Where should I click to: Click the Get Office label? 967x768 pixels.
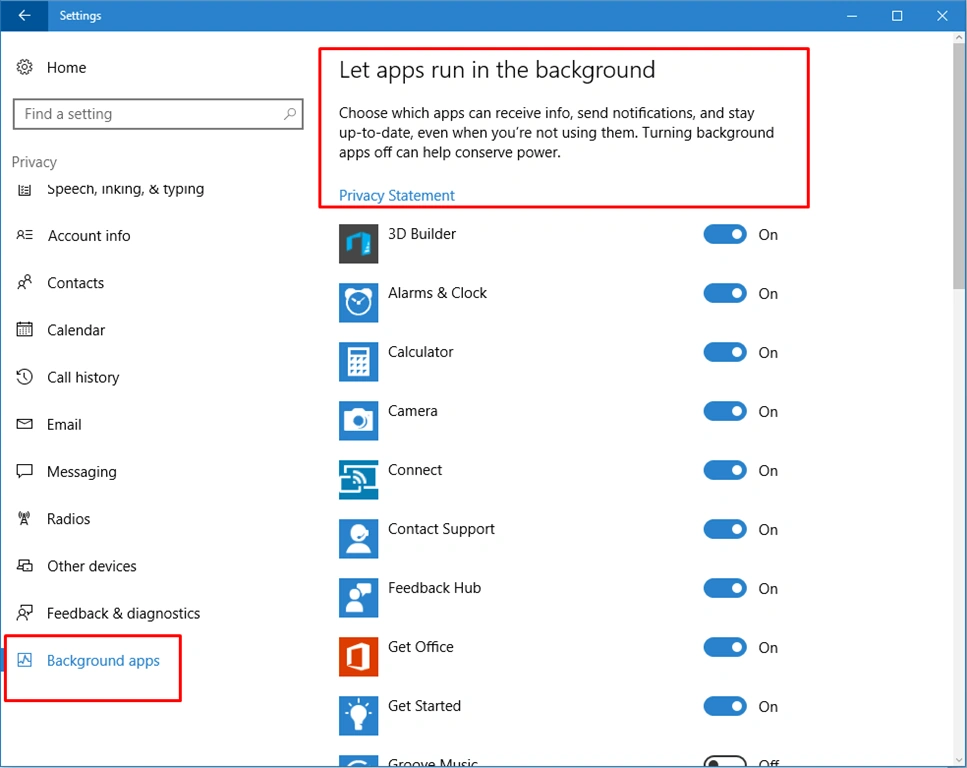[421, 646]
